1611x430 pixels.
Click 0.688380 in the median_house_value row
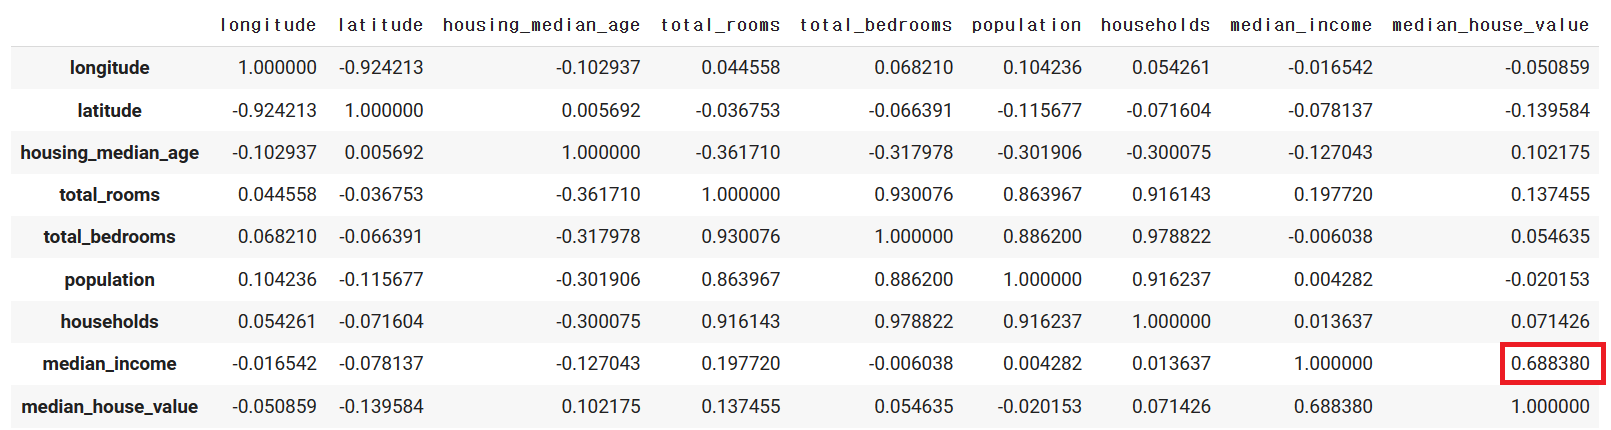point(1333,407)
